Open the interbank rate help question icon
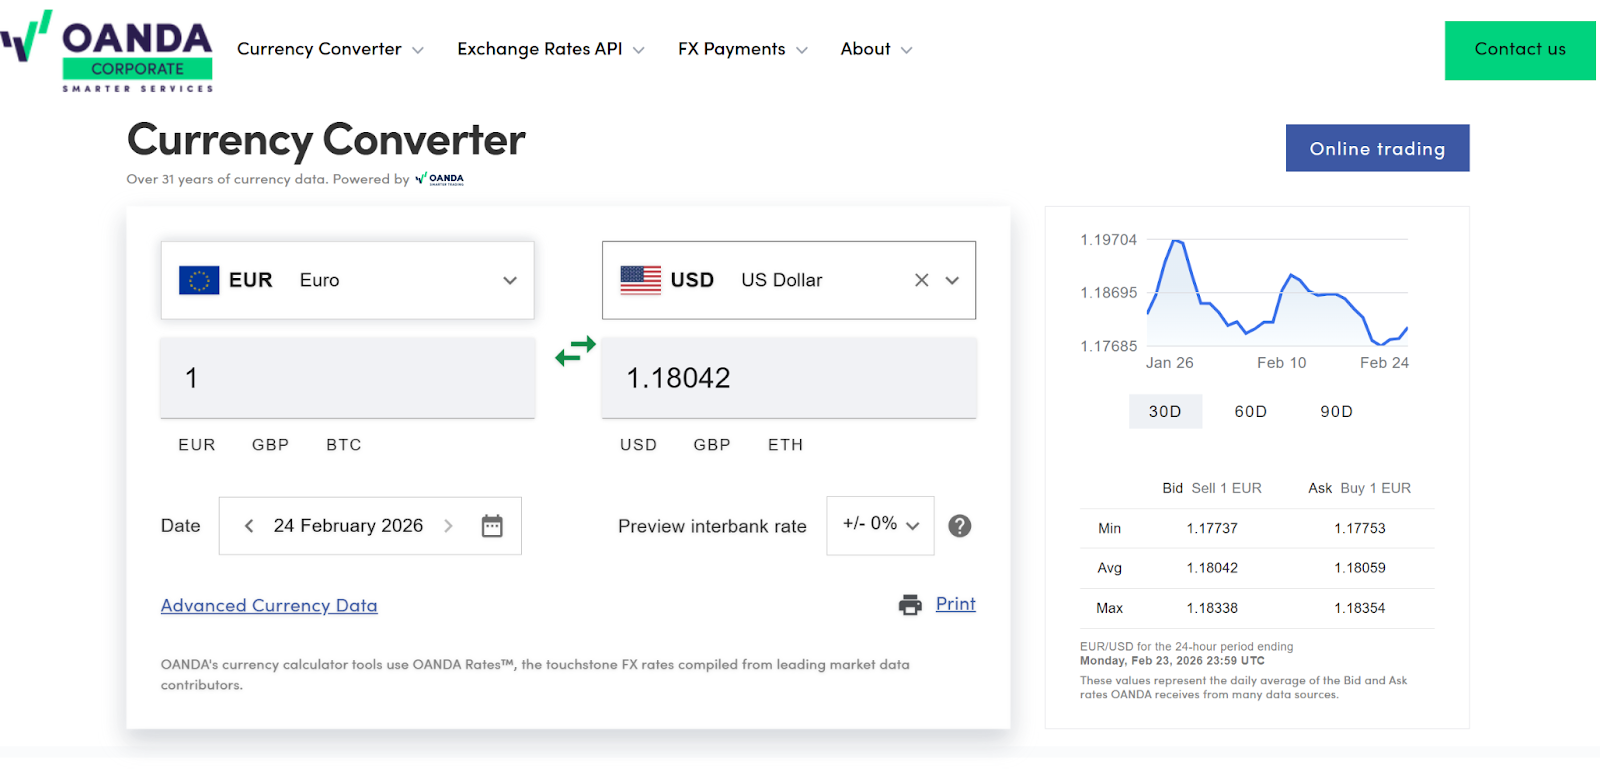Viewport: 1600px width, 774px height. pyautogui.click(x=960, y=526)
